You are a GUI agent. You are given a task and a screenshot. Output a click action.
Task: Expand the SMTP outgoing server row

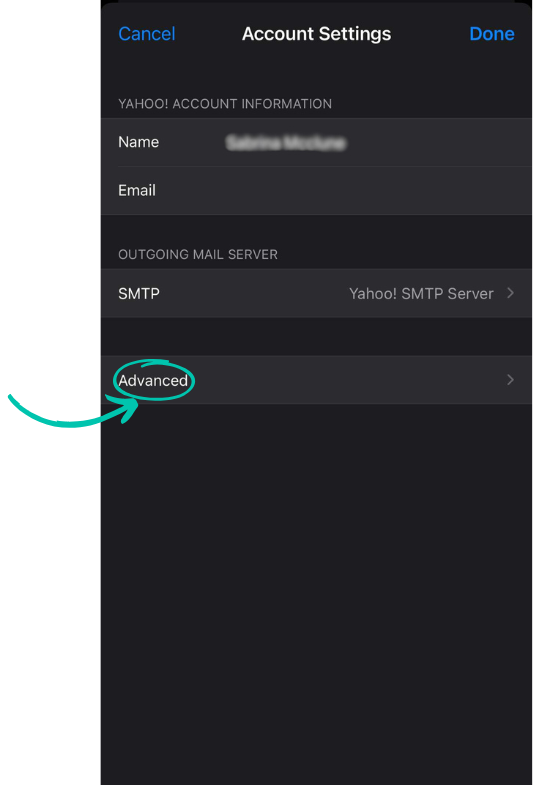coord(316,293)
